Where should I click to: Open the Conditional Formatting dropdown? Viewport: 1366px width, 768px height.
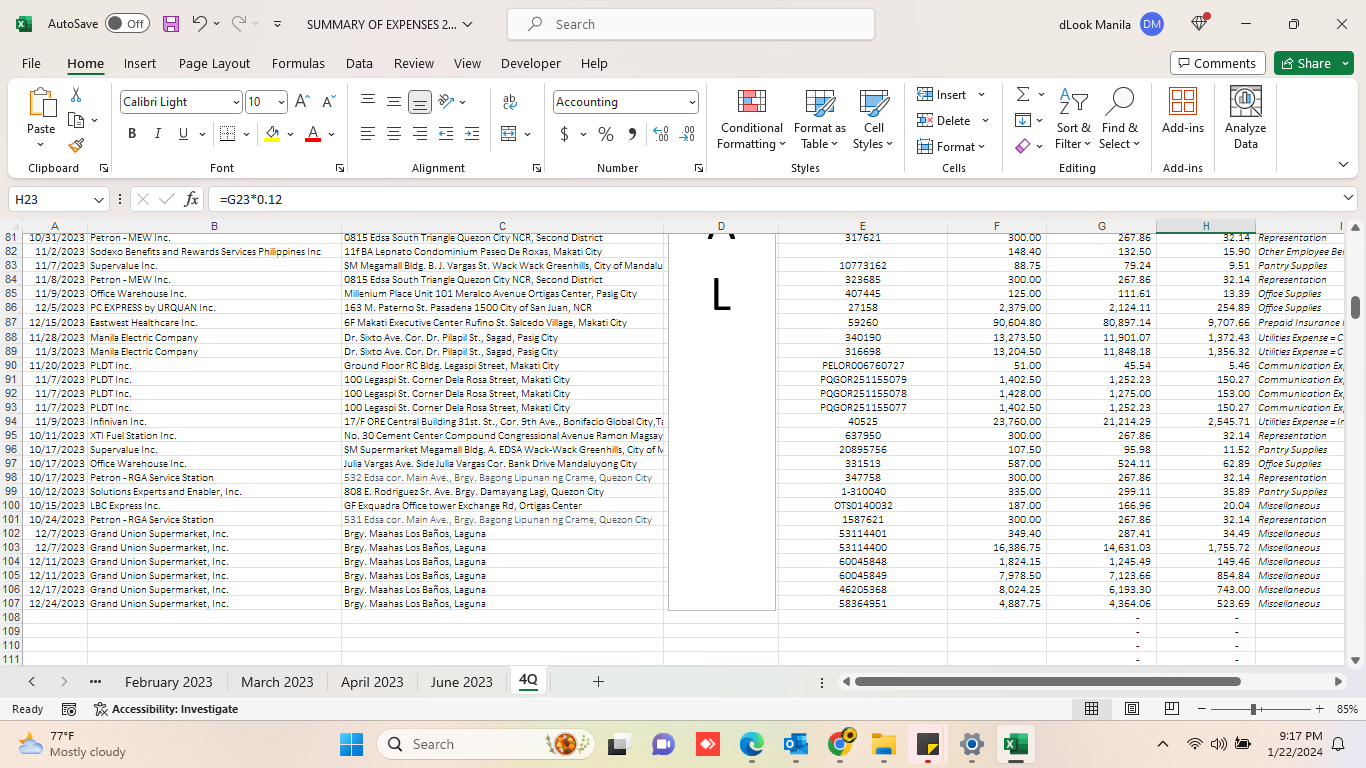point(752,118)
